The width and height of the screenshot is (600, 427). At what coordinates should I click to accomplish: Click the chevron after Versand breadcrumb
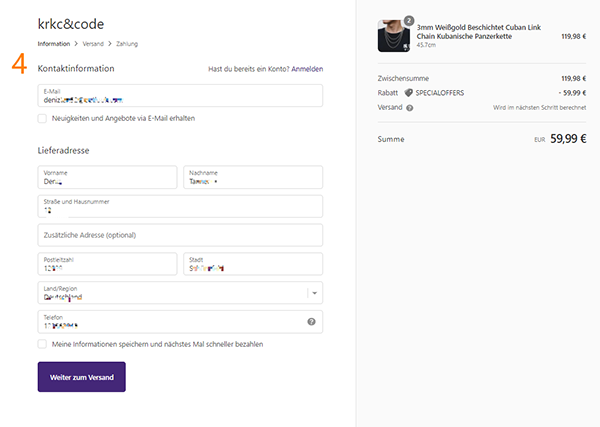point(110,44)
